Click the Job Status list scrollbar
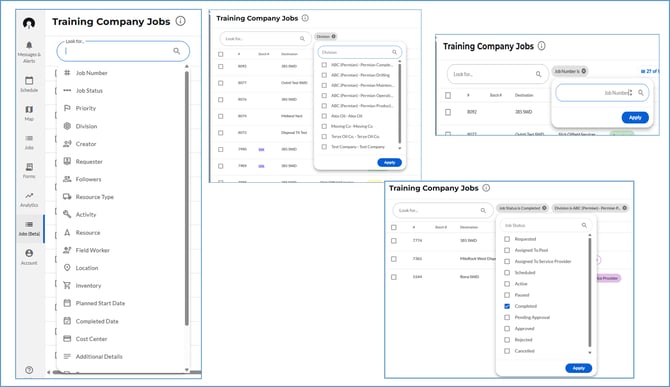The height and width of the screenshot is (387, 670). point(590,293)
